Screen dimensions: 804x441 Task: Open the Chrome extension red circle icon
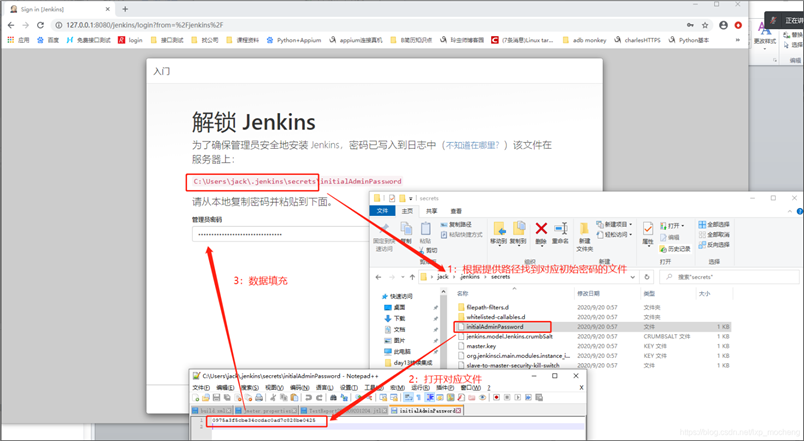tap(738, 25)
